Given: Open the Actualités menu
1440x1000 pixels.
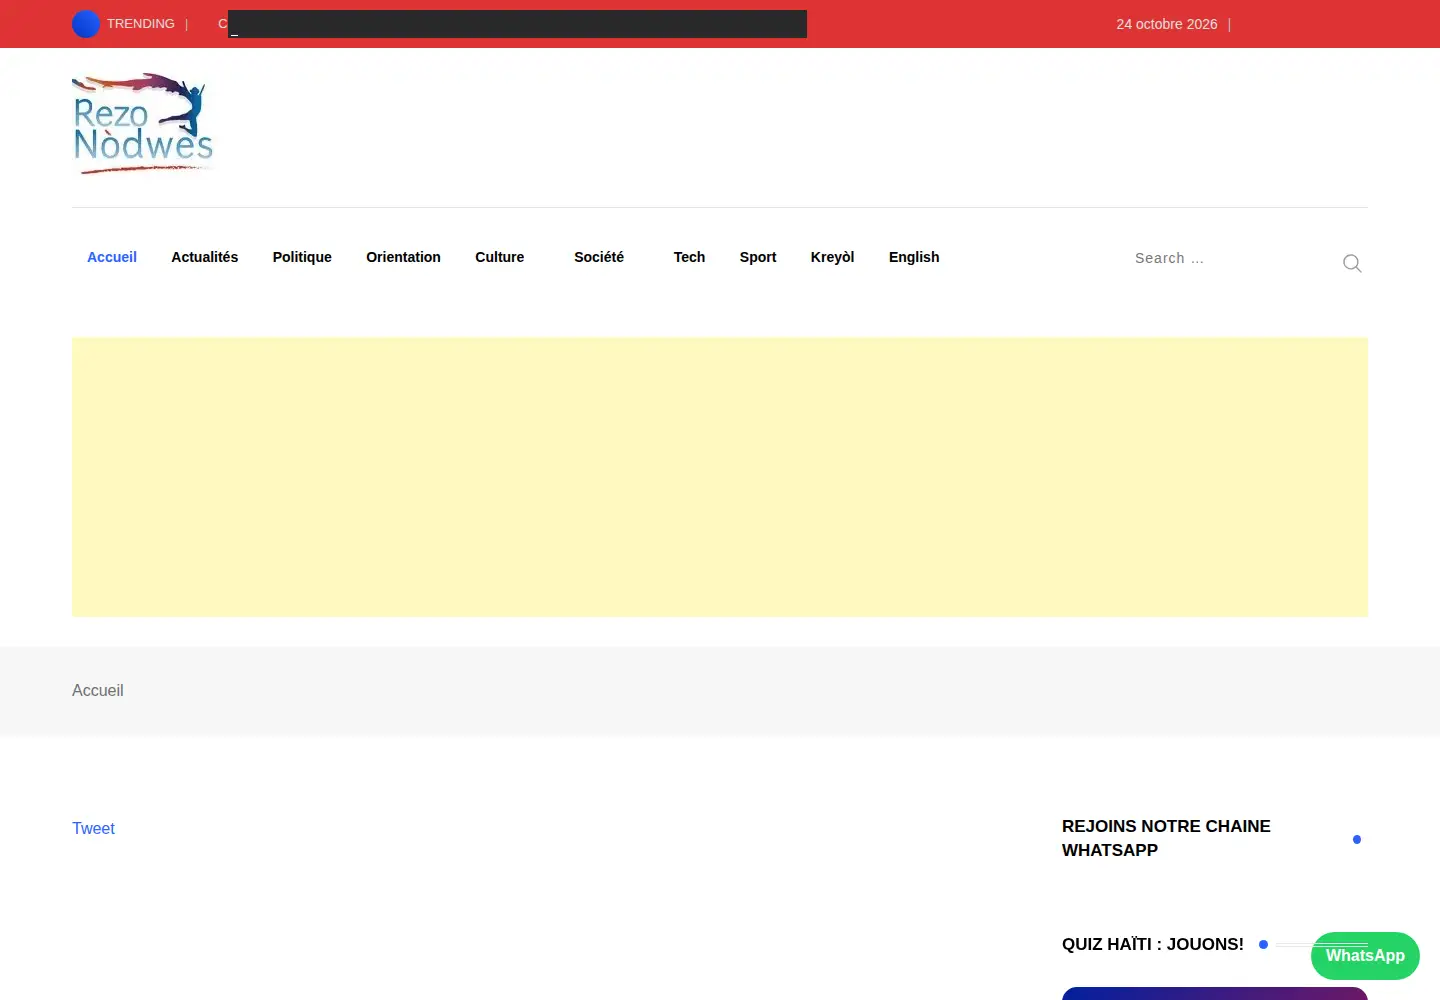Looking at the screenshot, I should coord(205,257).
